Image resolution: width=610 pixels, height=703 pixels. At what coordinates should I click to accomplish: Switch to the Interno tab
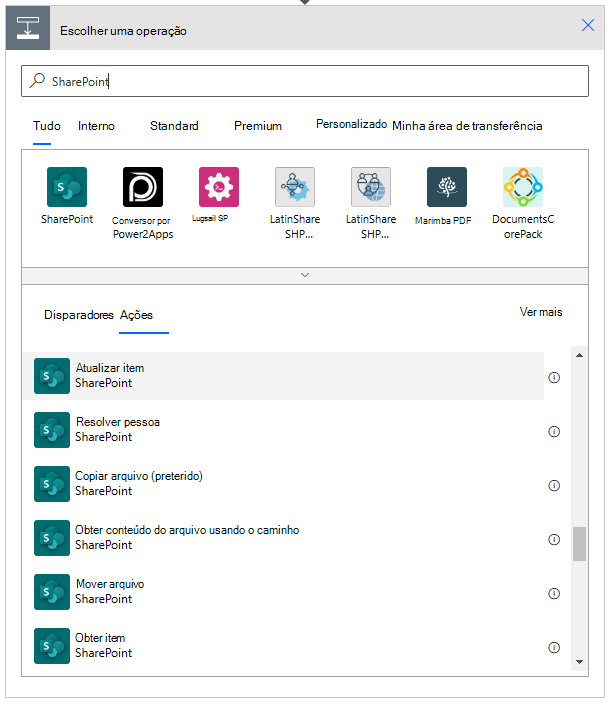click(96, 126)
